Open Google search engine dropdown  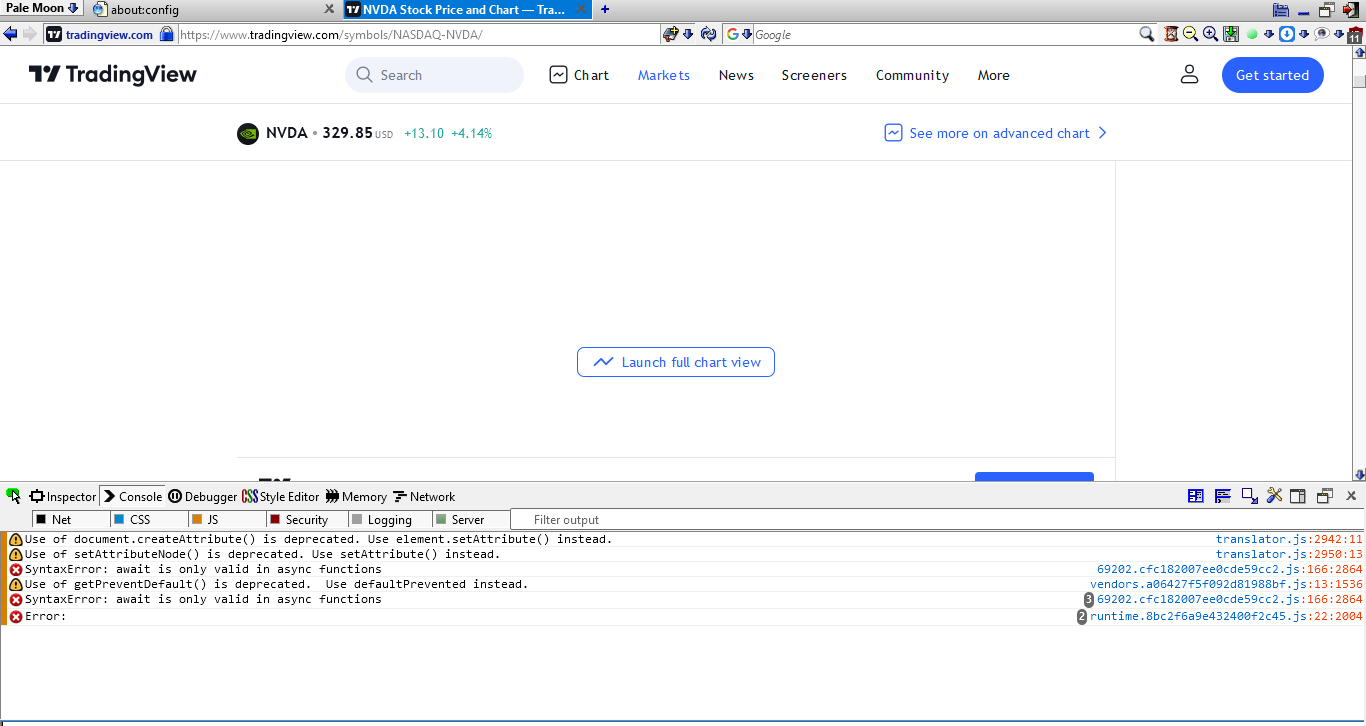click(739, 34)
